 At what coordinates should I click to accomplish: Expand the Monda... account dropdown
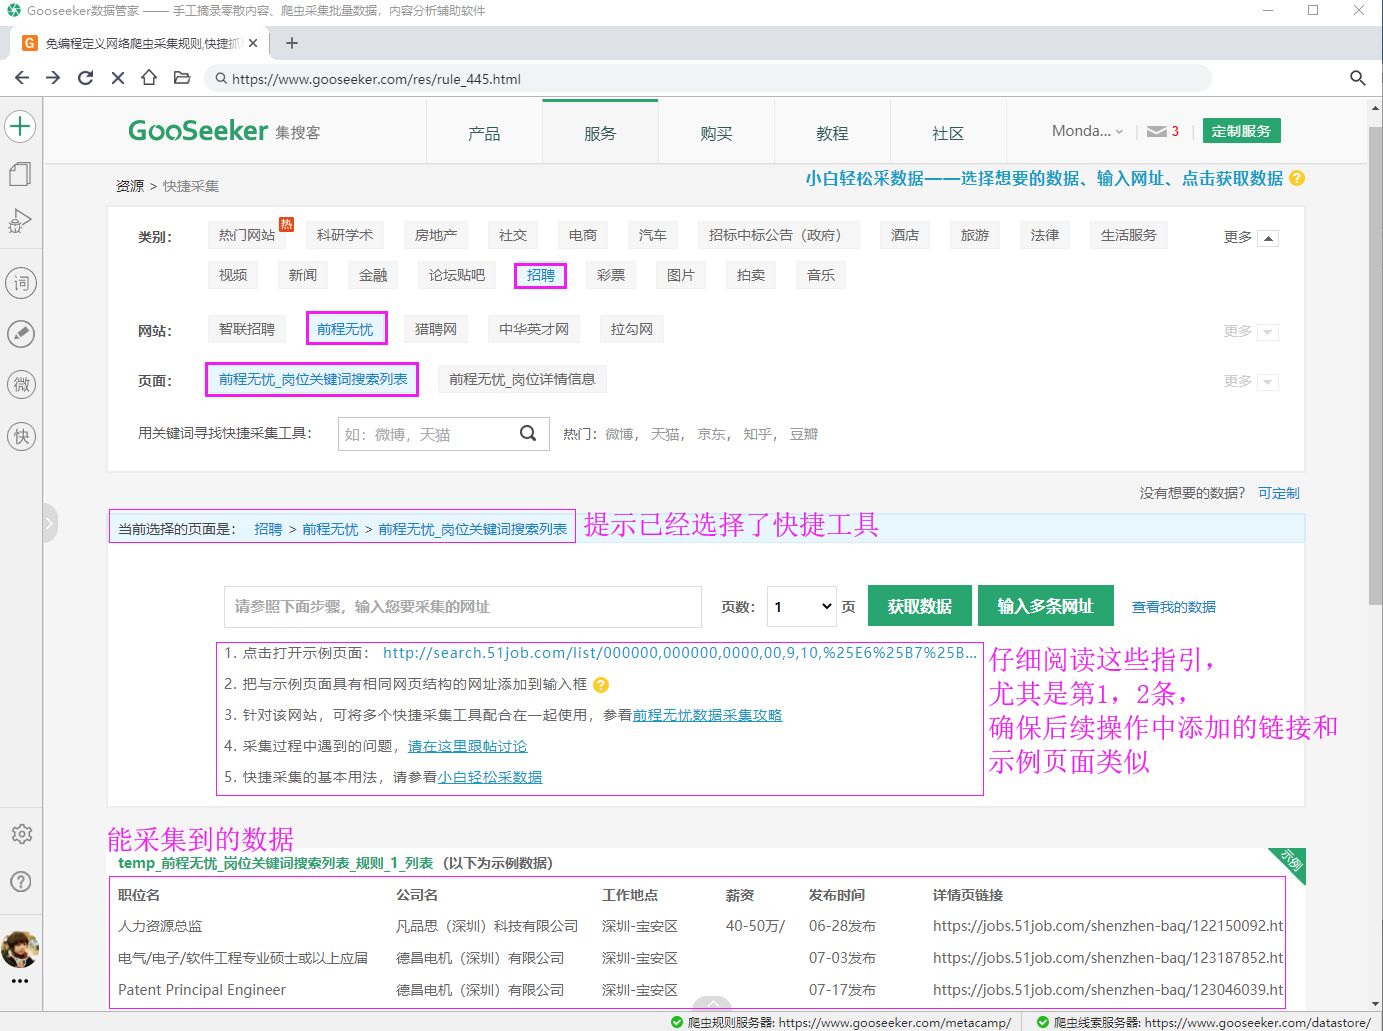tap(1087, 131)
